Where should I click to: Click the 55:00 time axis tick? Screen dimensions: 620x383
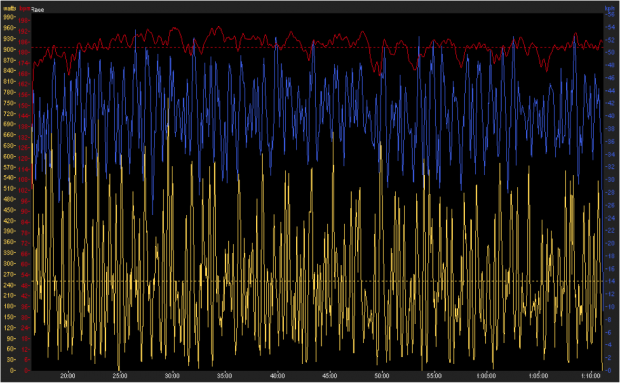pos(434,375)
